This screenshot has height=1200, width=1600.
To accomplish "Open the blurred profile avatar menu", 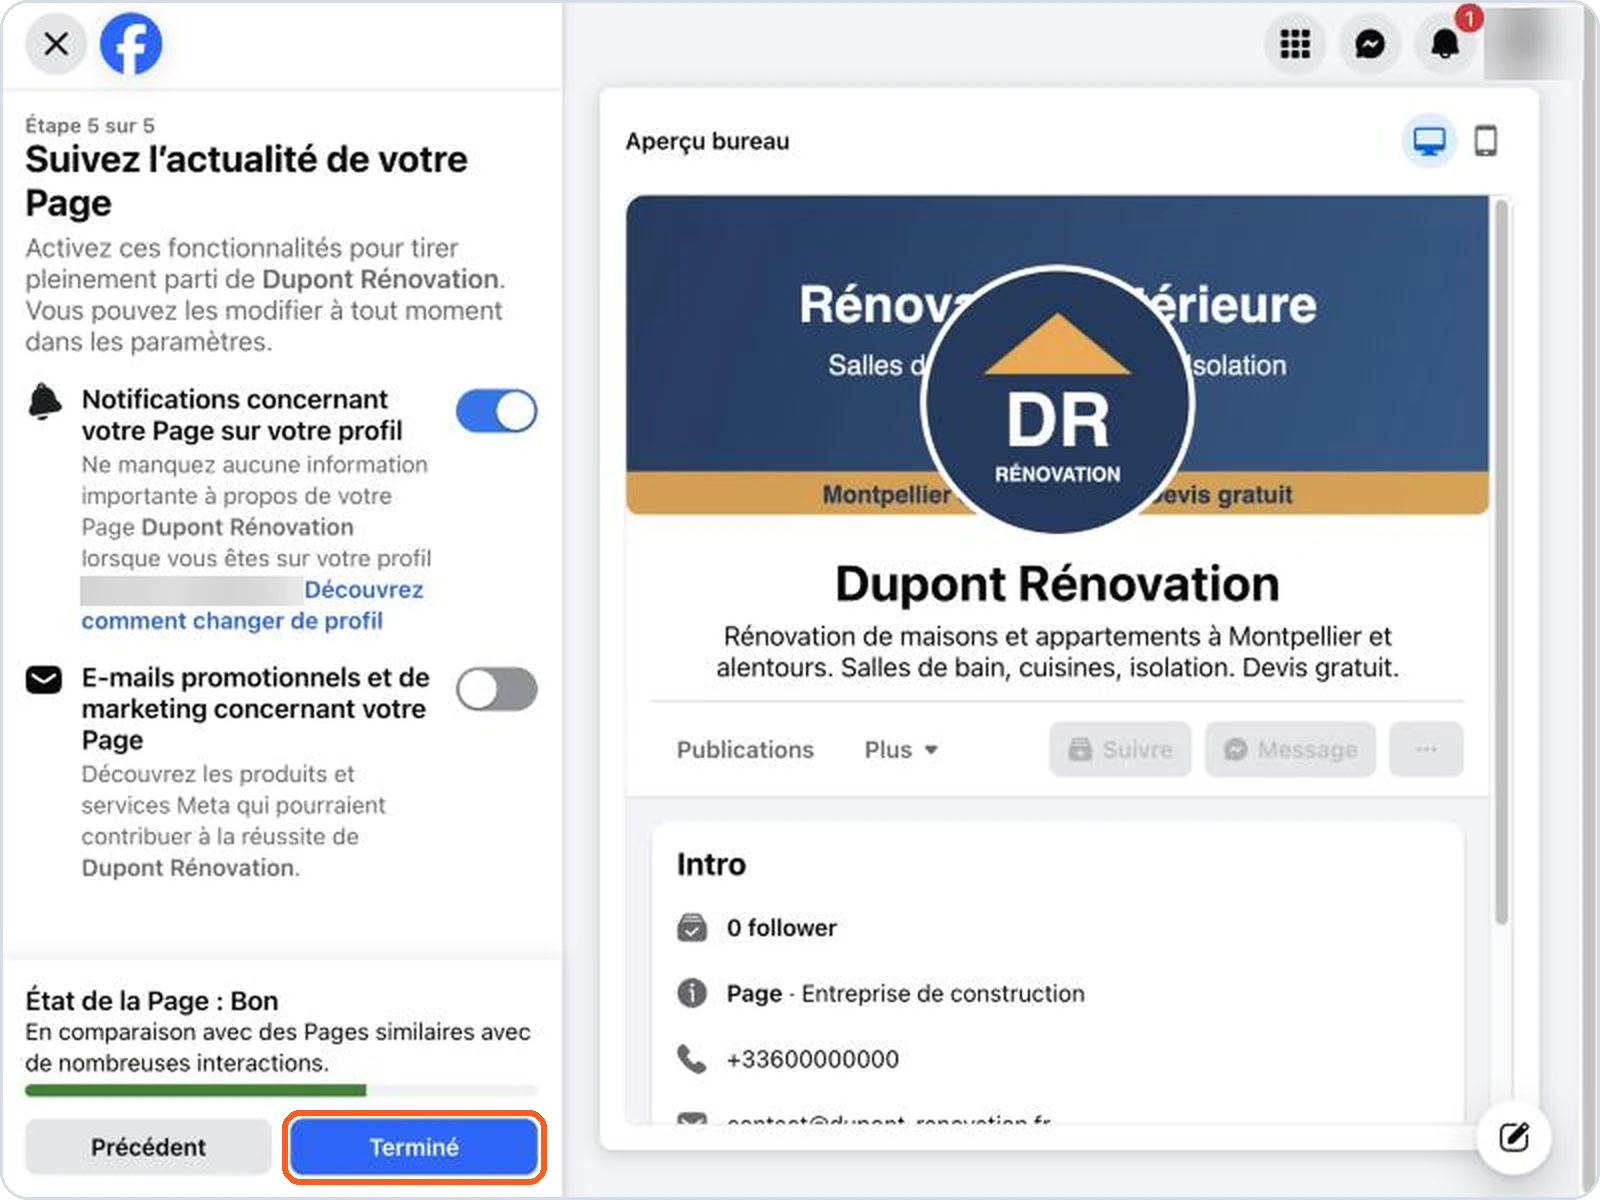I will coord(1530,44).
